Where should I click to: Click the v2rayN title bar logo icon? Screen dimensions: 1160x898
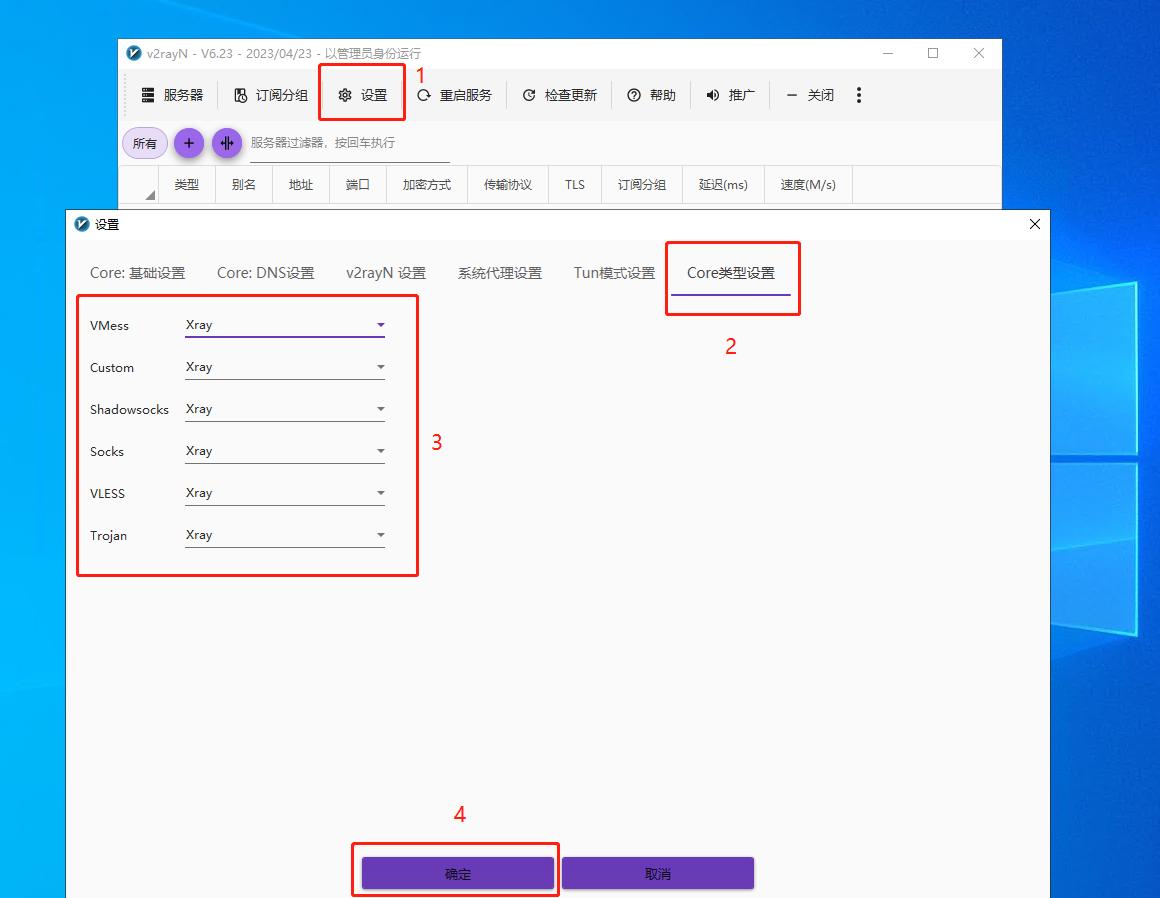(134, 53)
